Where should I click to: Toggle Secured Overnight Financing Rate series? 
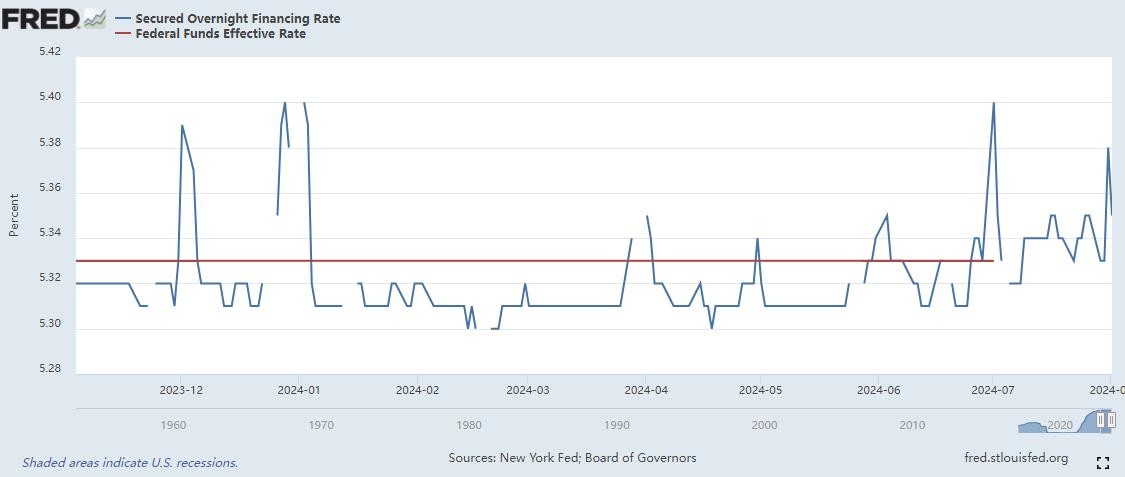pos(237,18)
